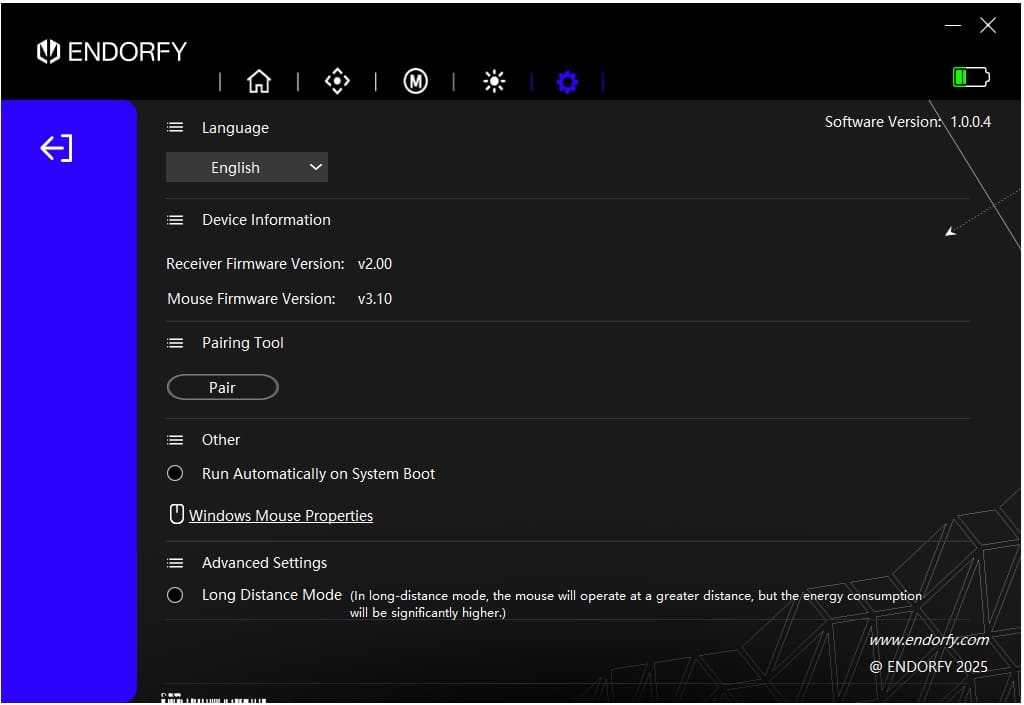The width and height of the screenshot is (1024, 705).
Task: Click the Language section heading
Action: point(235,128)
